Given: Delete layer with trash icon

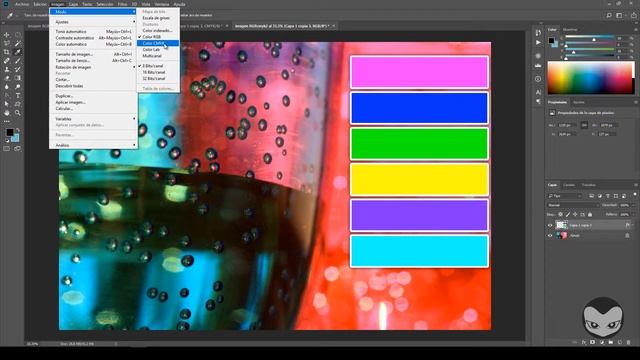Looking at the screenshot, I should 628,342.
